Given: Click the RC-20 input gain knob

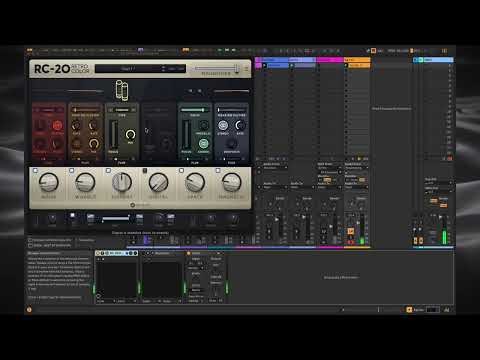Looking at the screenshot, I should (x=52, y=219).
